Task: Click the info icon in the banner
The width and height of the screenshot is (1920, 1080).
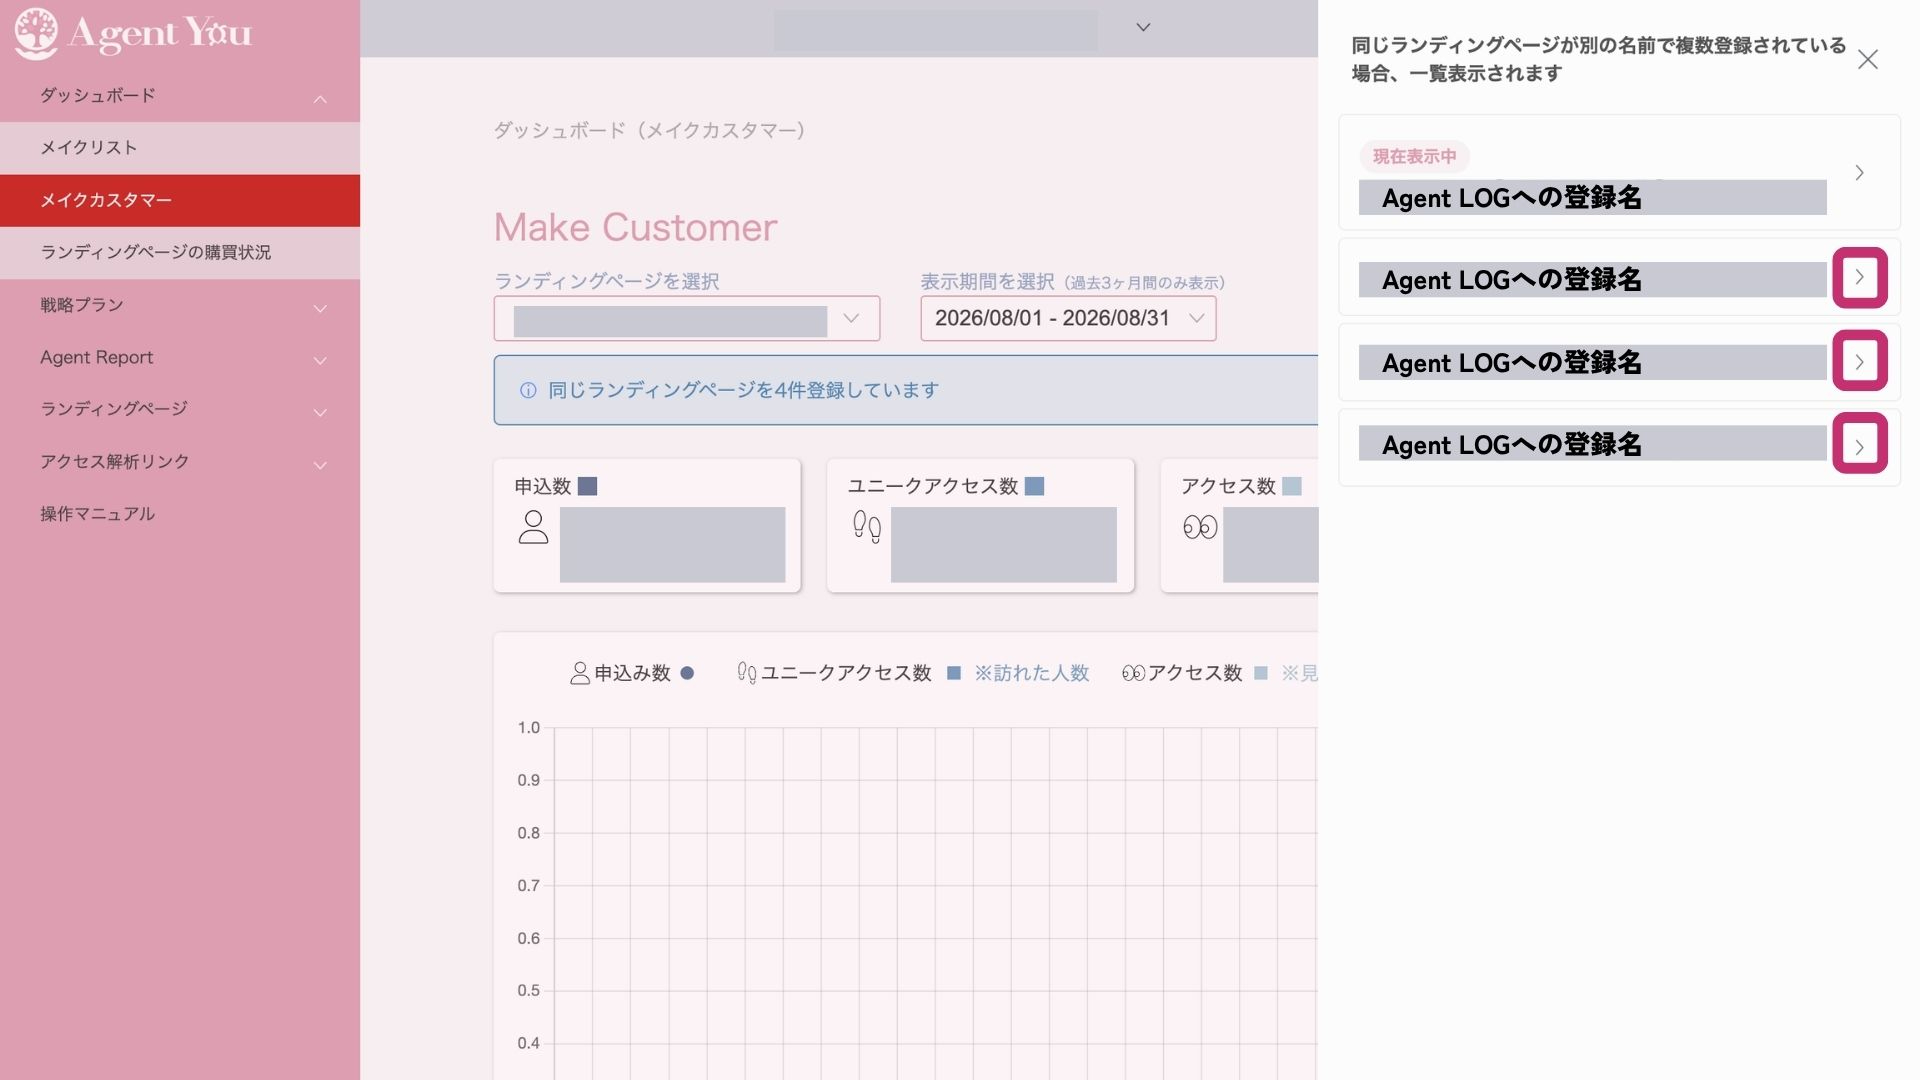Action: (x=528, y=391)
